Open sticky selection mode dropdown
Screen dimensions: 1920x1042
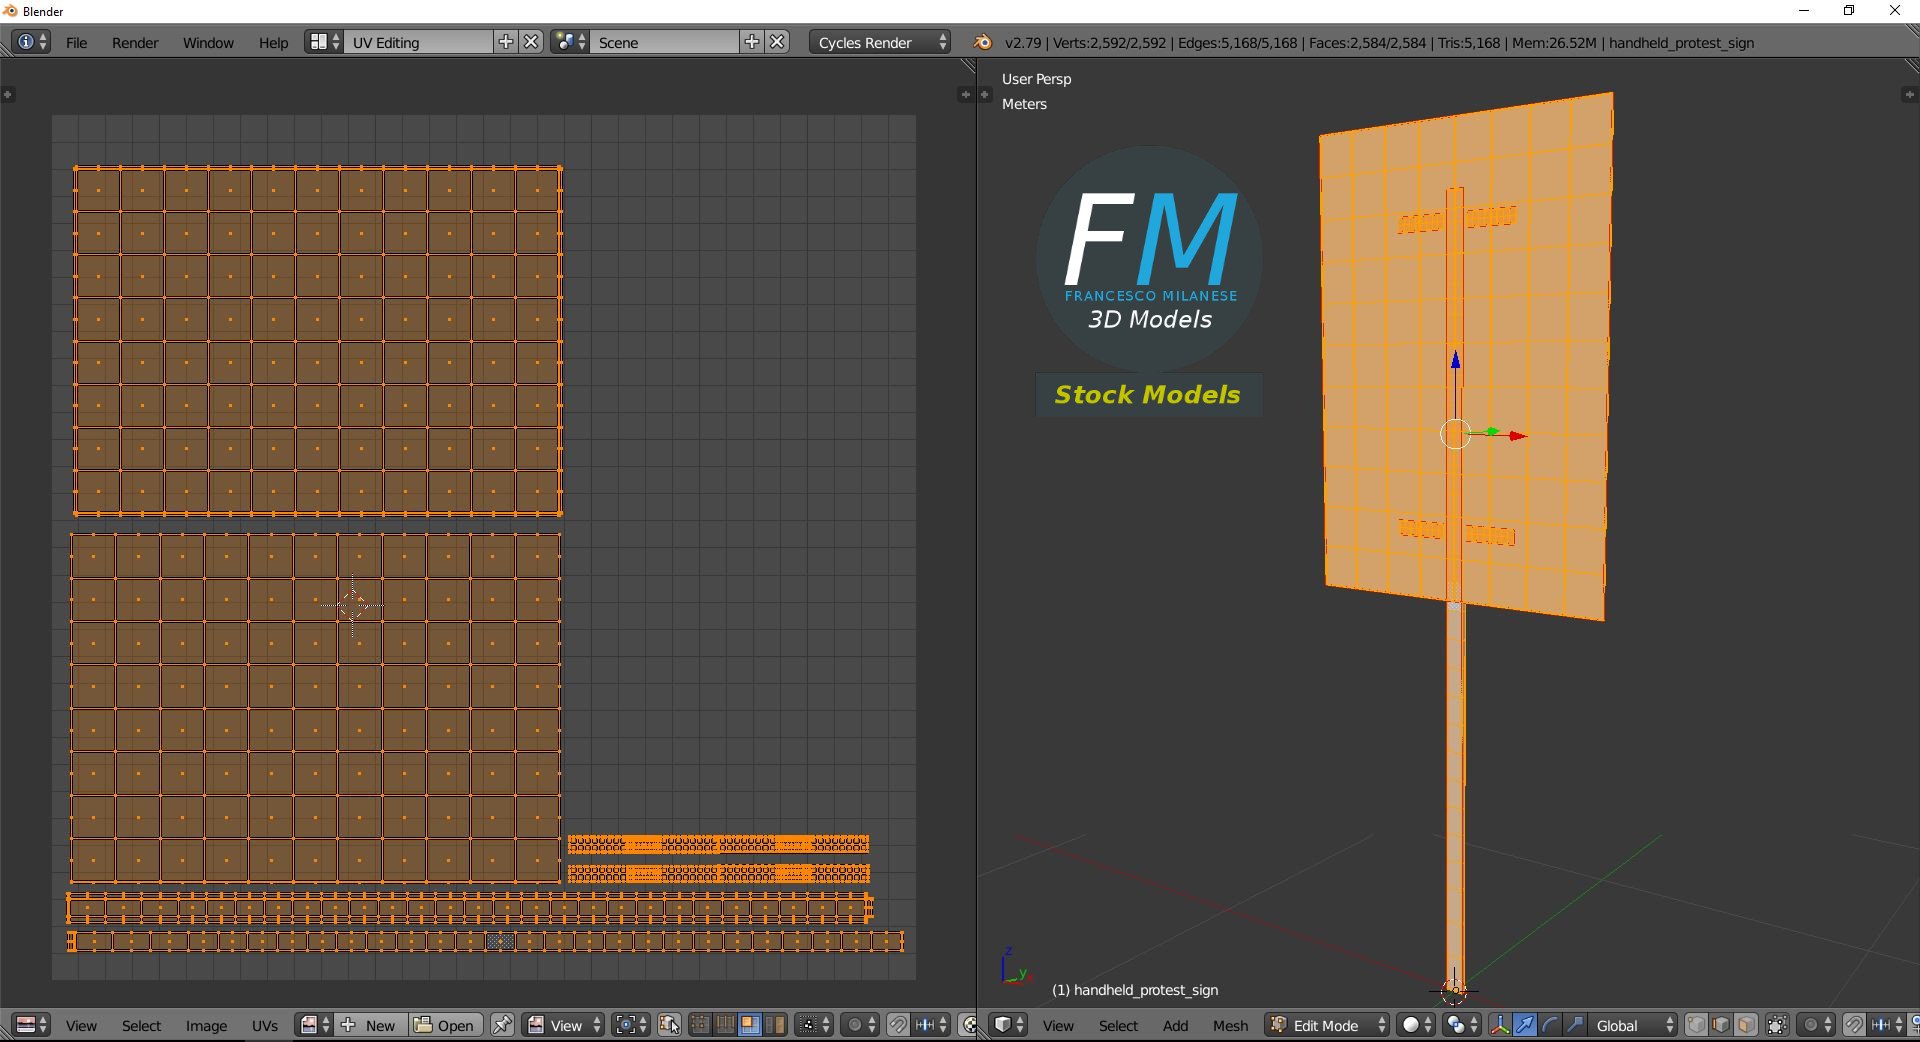814,1025
